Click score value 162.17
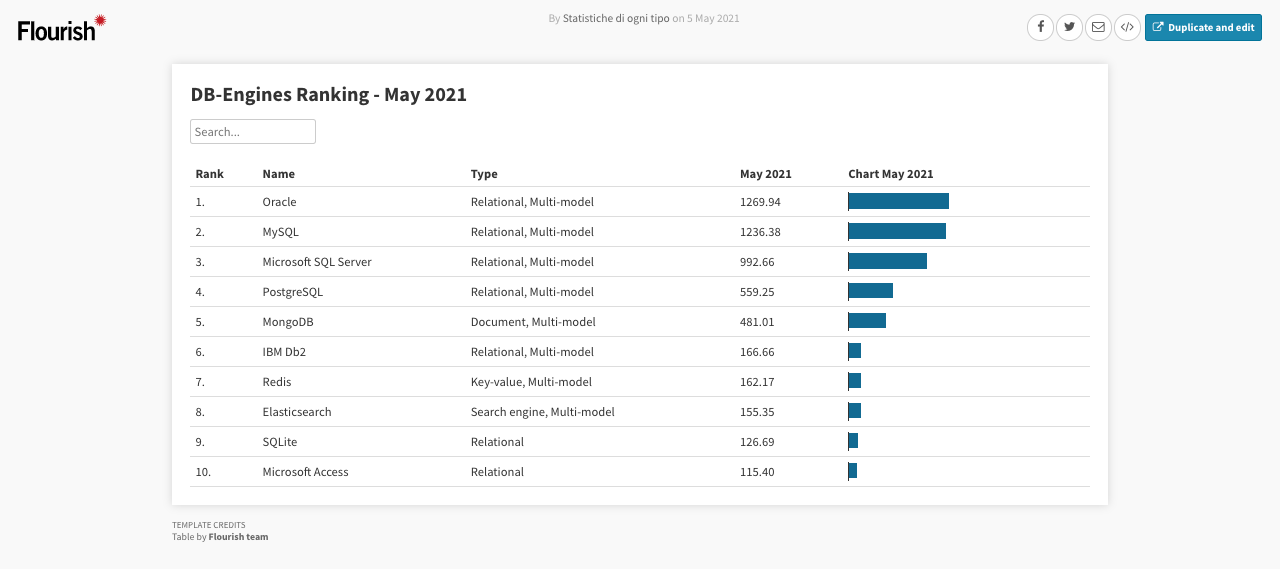The image size is (1280, 569). pyautogui.click(x=758, y=382)
